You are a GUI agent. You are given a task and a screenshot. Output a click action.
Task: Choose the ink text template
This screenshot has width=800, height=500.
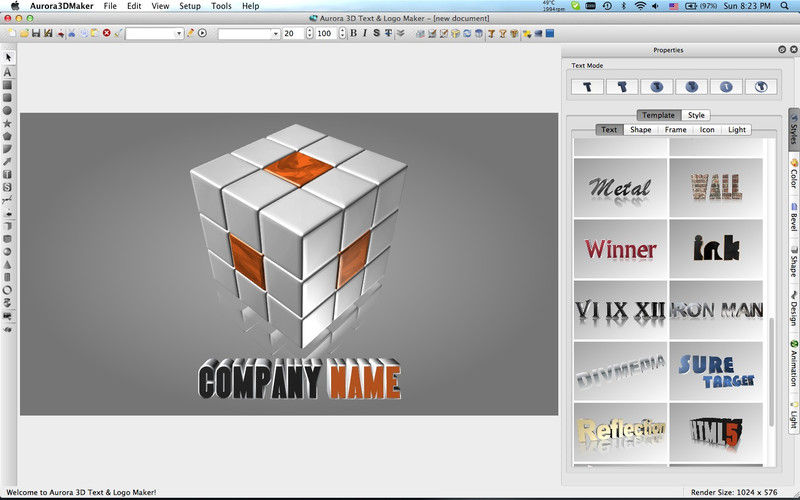click(716, 249)
